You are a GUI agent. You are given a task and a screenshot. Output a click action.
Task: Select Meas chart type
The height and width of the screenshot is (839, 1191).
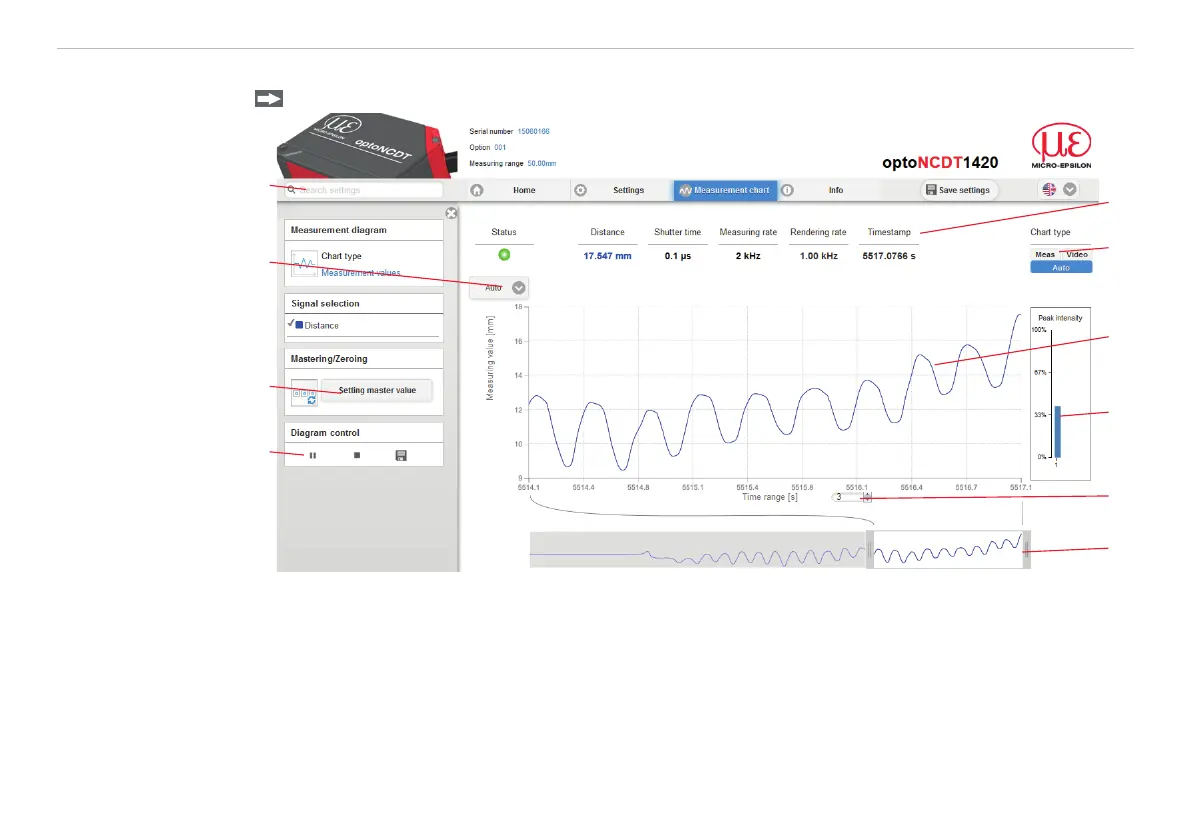pyautogui.click(x=1045, y=254)
